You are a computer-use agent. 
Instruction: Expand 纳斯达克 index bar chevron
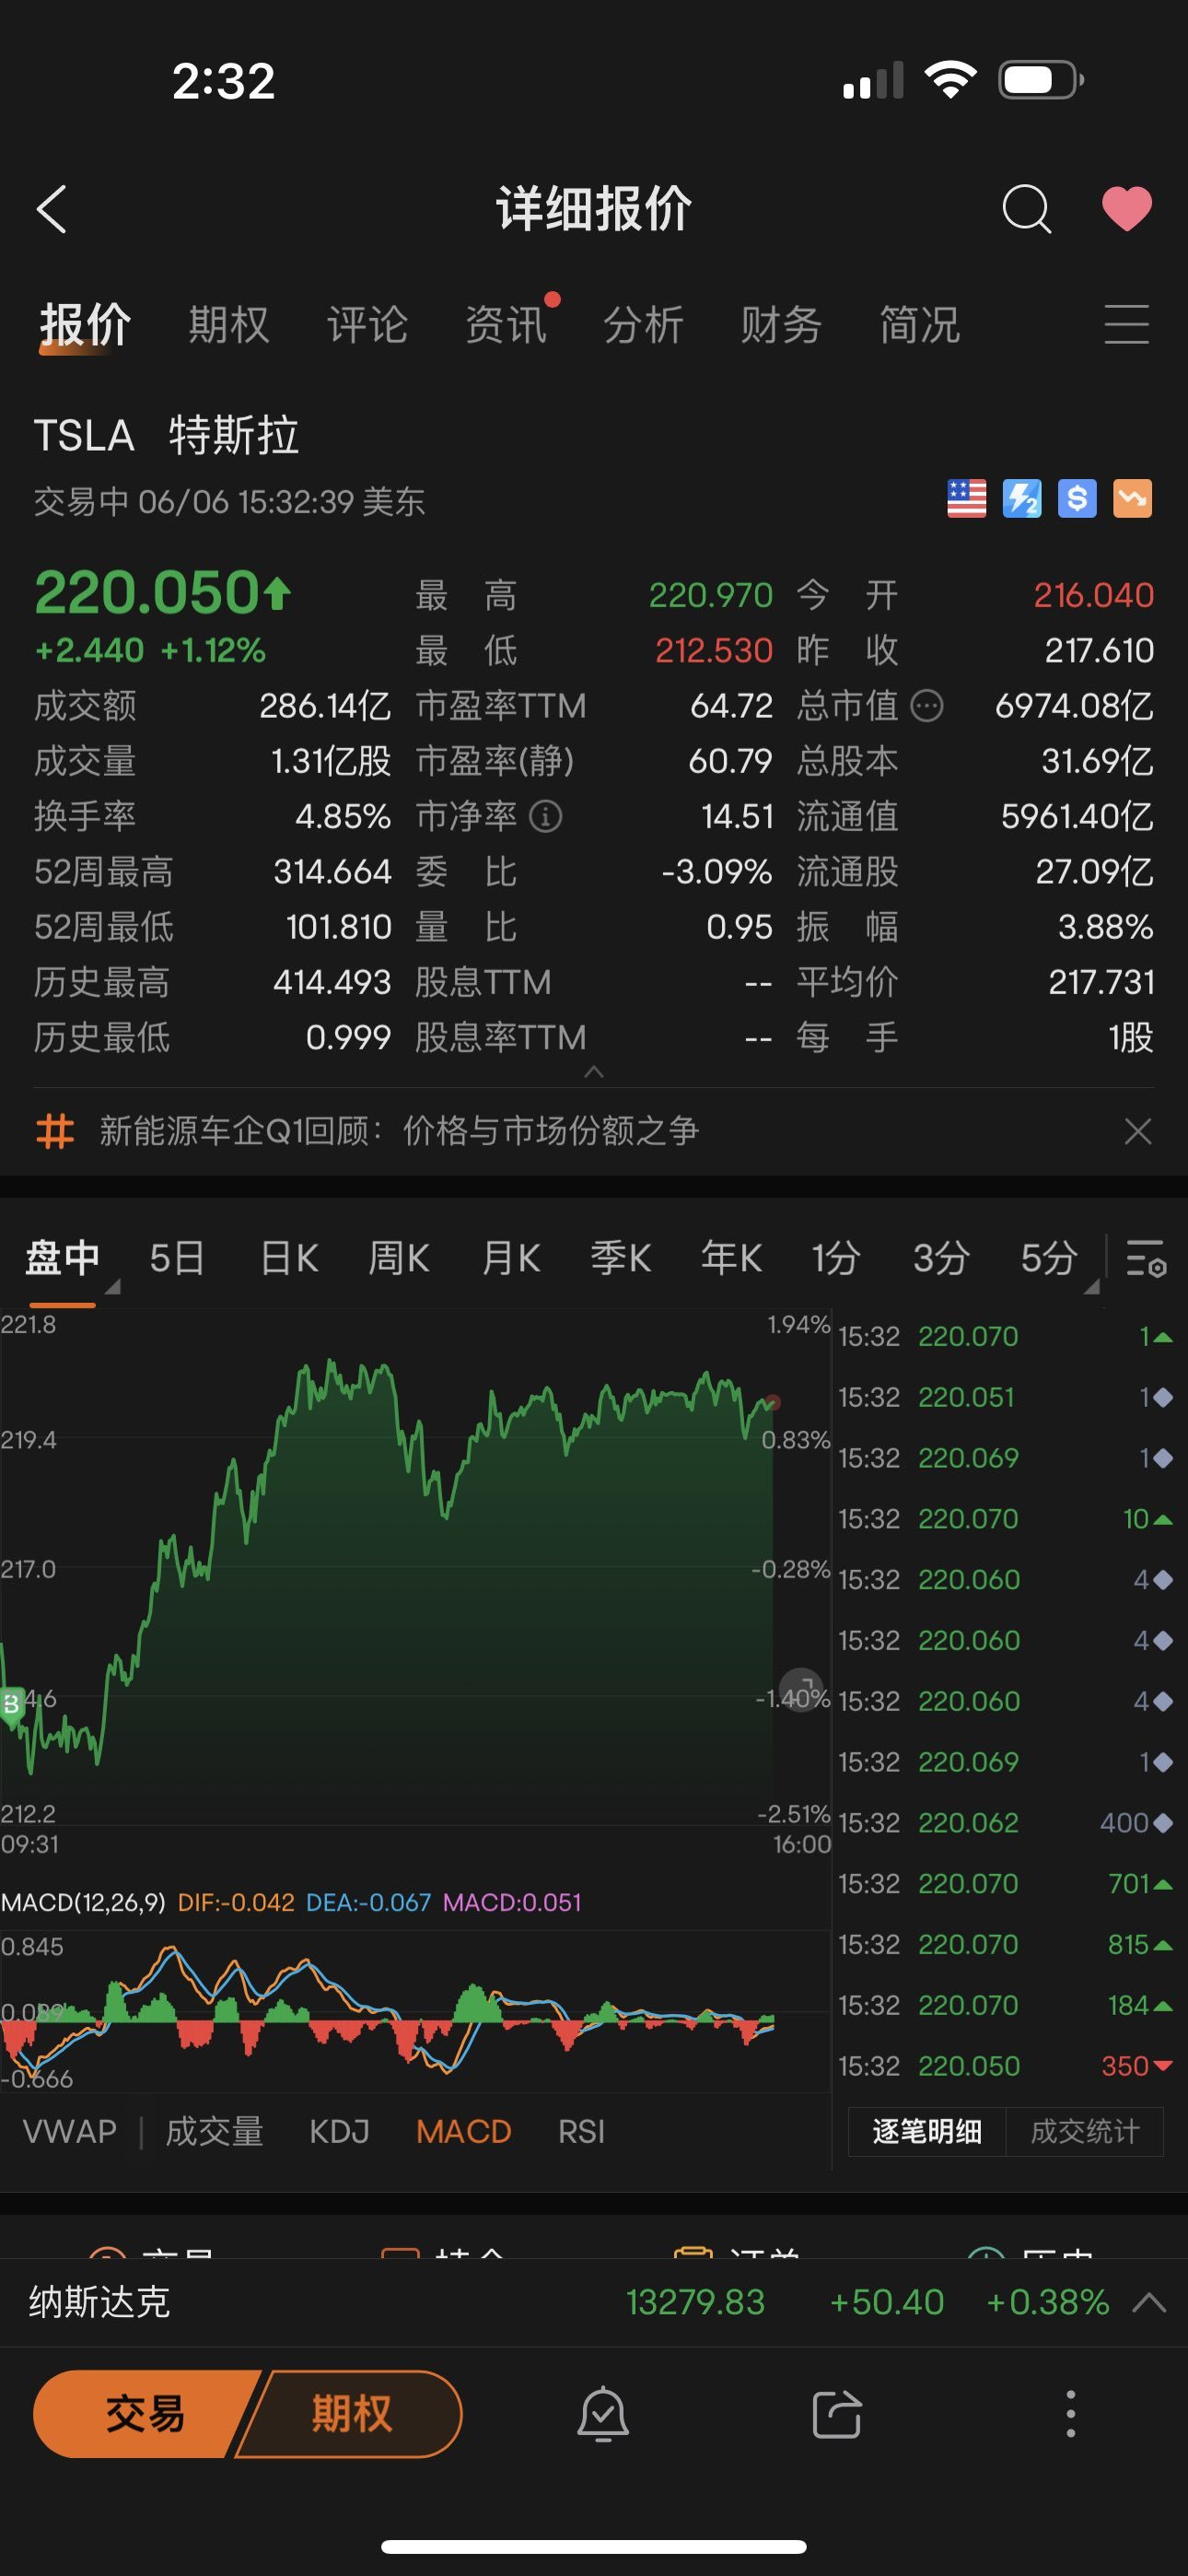point(1149,2303)
